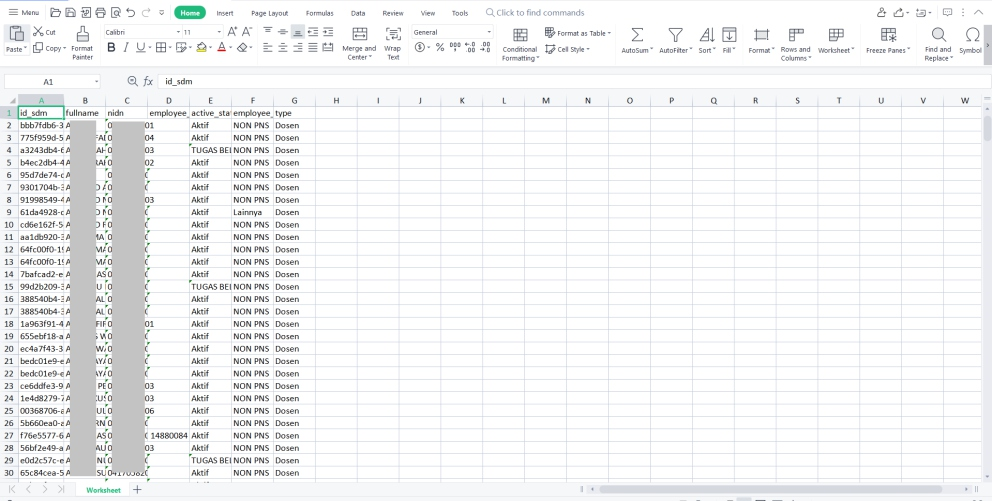
Task: Click the AutoFilter funnel icon
Action: click(676, 35)
